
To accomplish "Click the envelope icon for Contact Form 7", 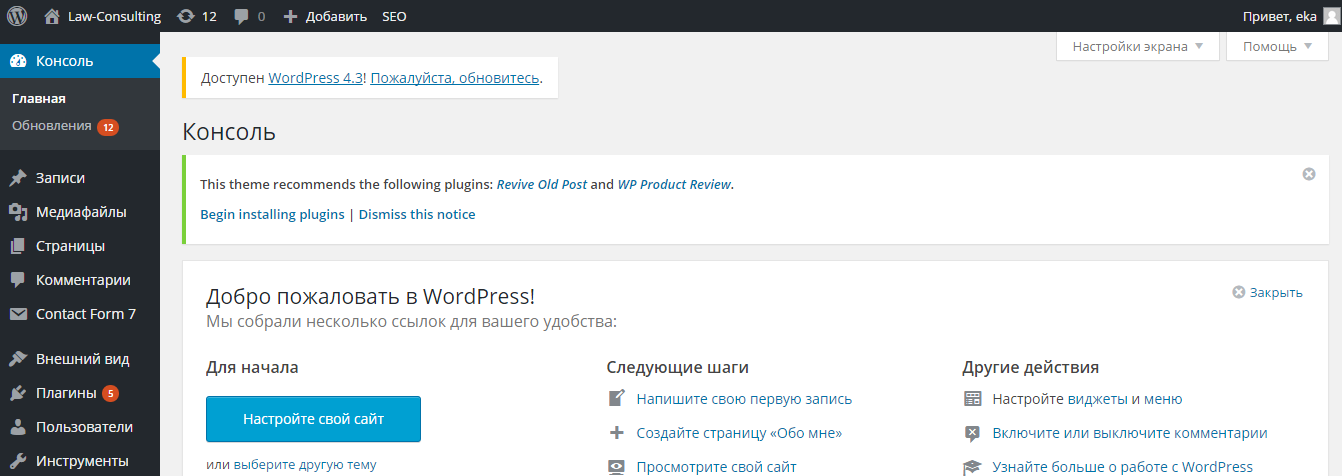I will pos(18,314).
